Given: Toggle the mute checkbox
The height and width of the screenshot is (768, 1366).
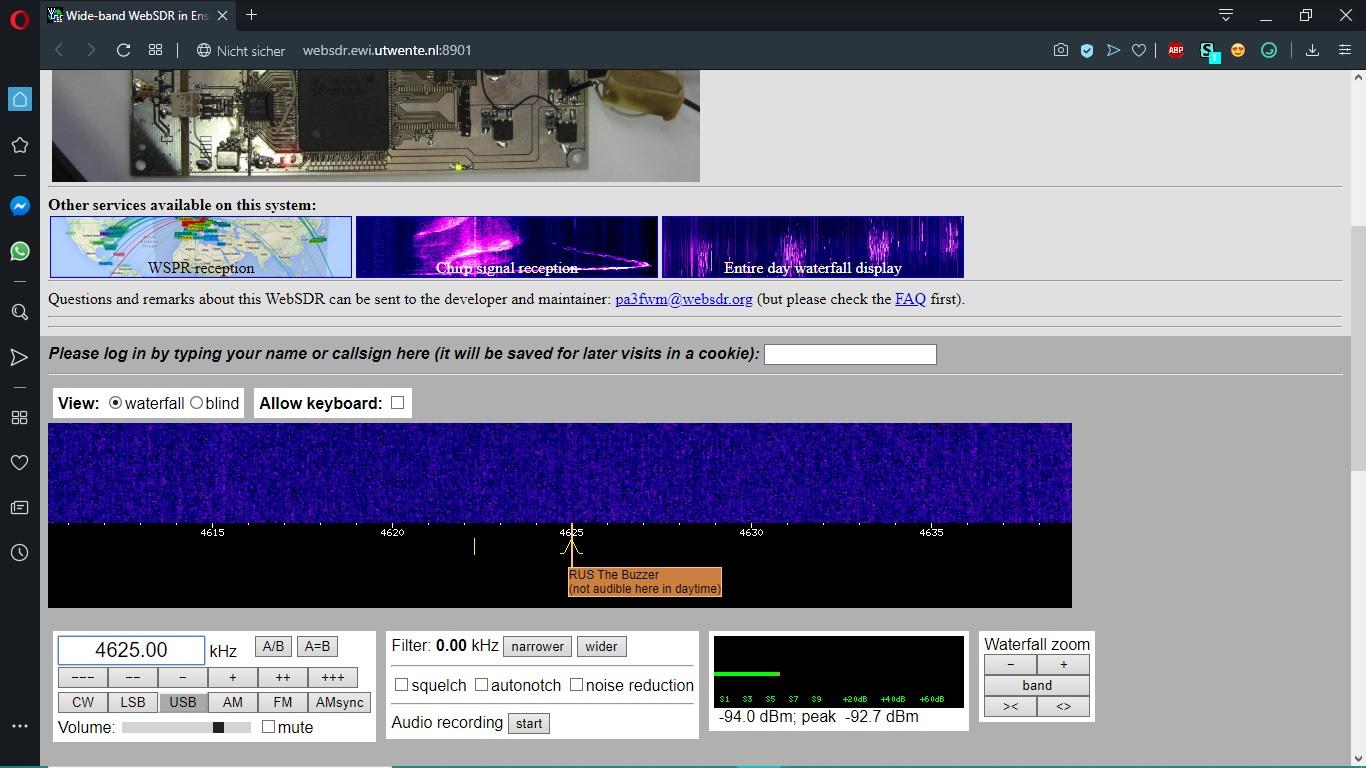Looking at the screenshot, I should (268, 727).
